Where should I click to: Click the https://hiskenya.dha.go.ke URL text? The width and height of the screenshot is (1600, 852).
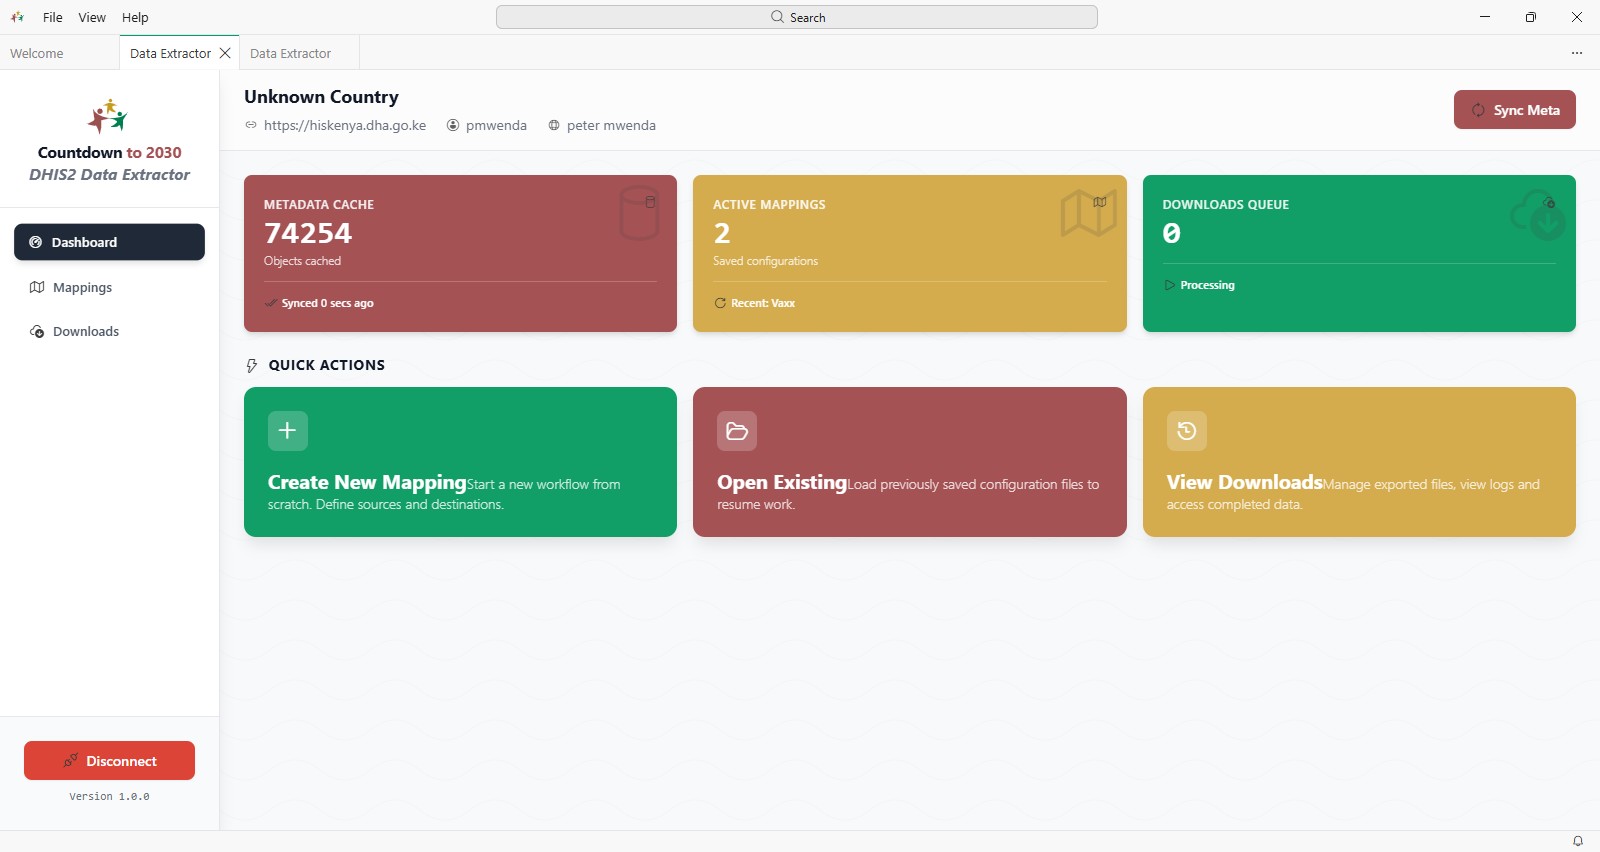[x=345, y=125]
